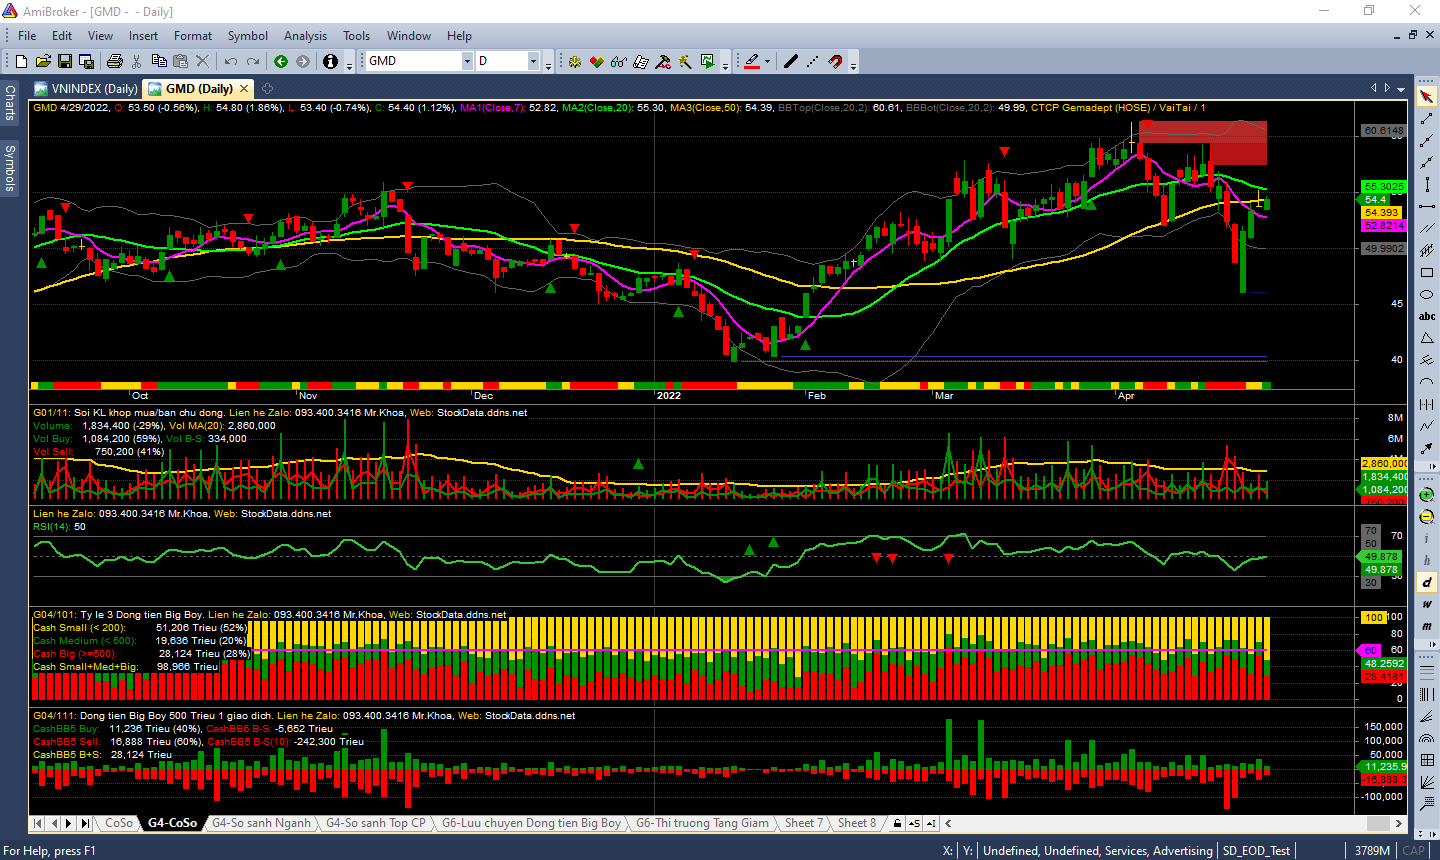Click the red magnet snap icon
The width and height of the screenshot is (1440, 860).
point(836,61)
